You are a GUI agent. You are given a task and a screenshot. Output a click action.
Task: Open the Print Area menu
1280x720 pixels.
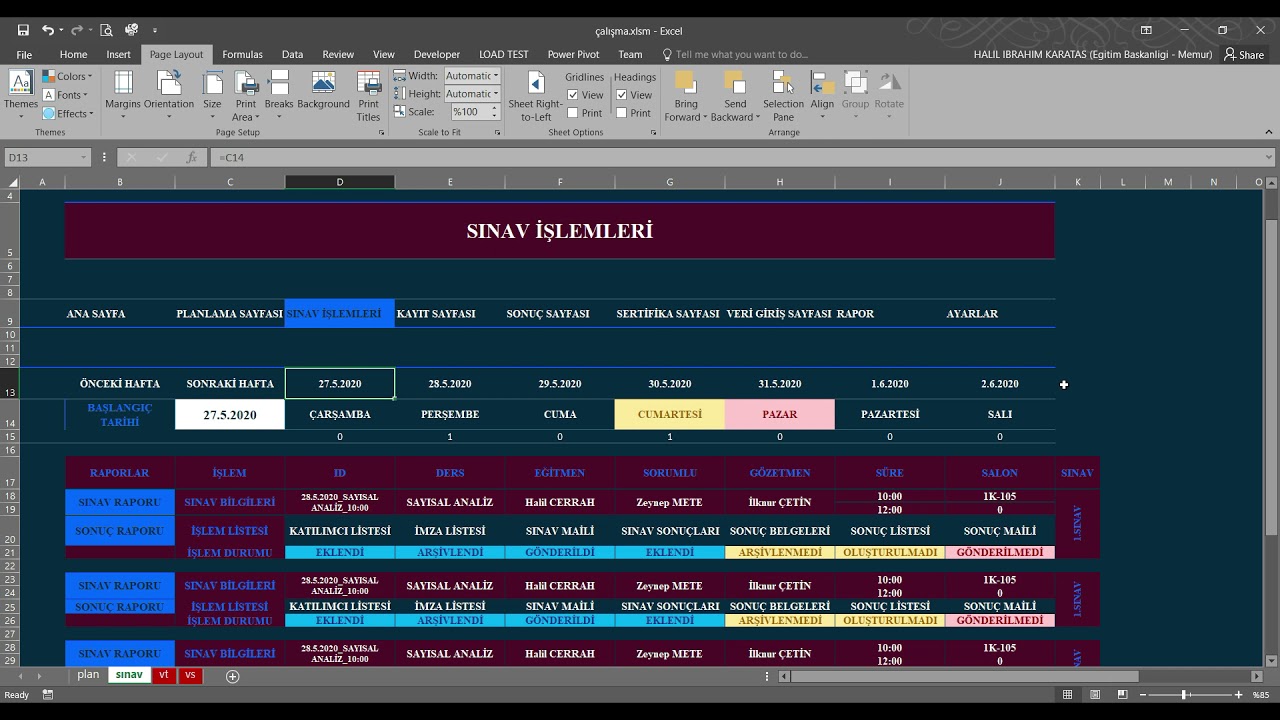click(x=245, y=96)
